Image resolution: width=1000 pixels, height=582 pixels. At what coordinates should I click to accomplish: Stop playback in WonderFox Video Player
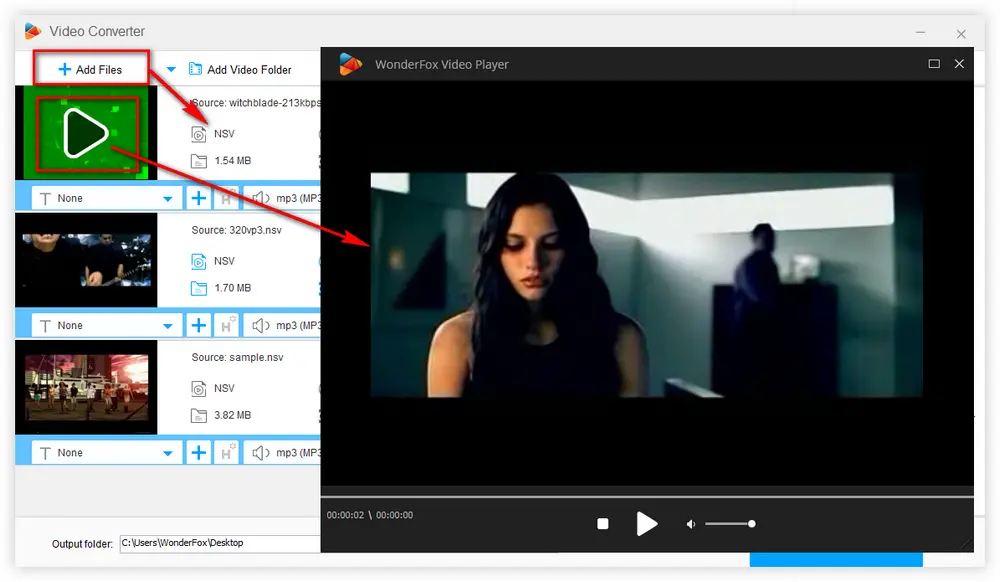coord(603,524)
